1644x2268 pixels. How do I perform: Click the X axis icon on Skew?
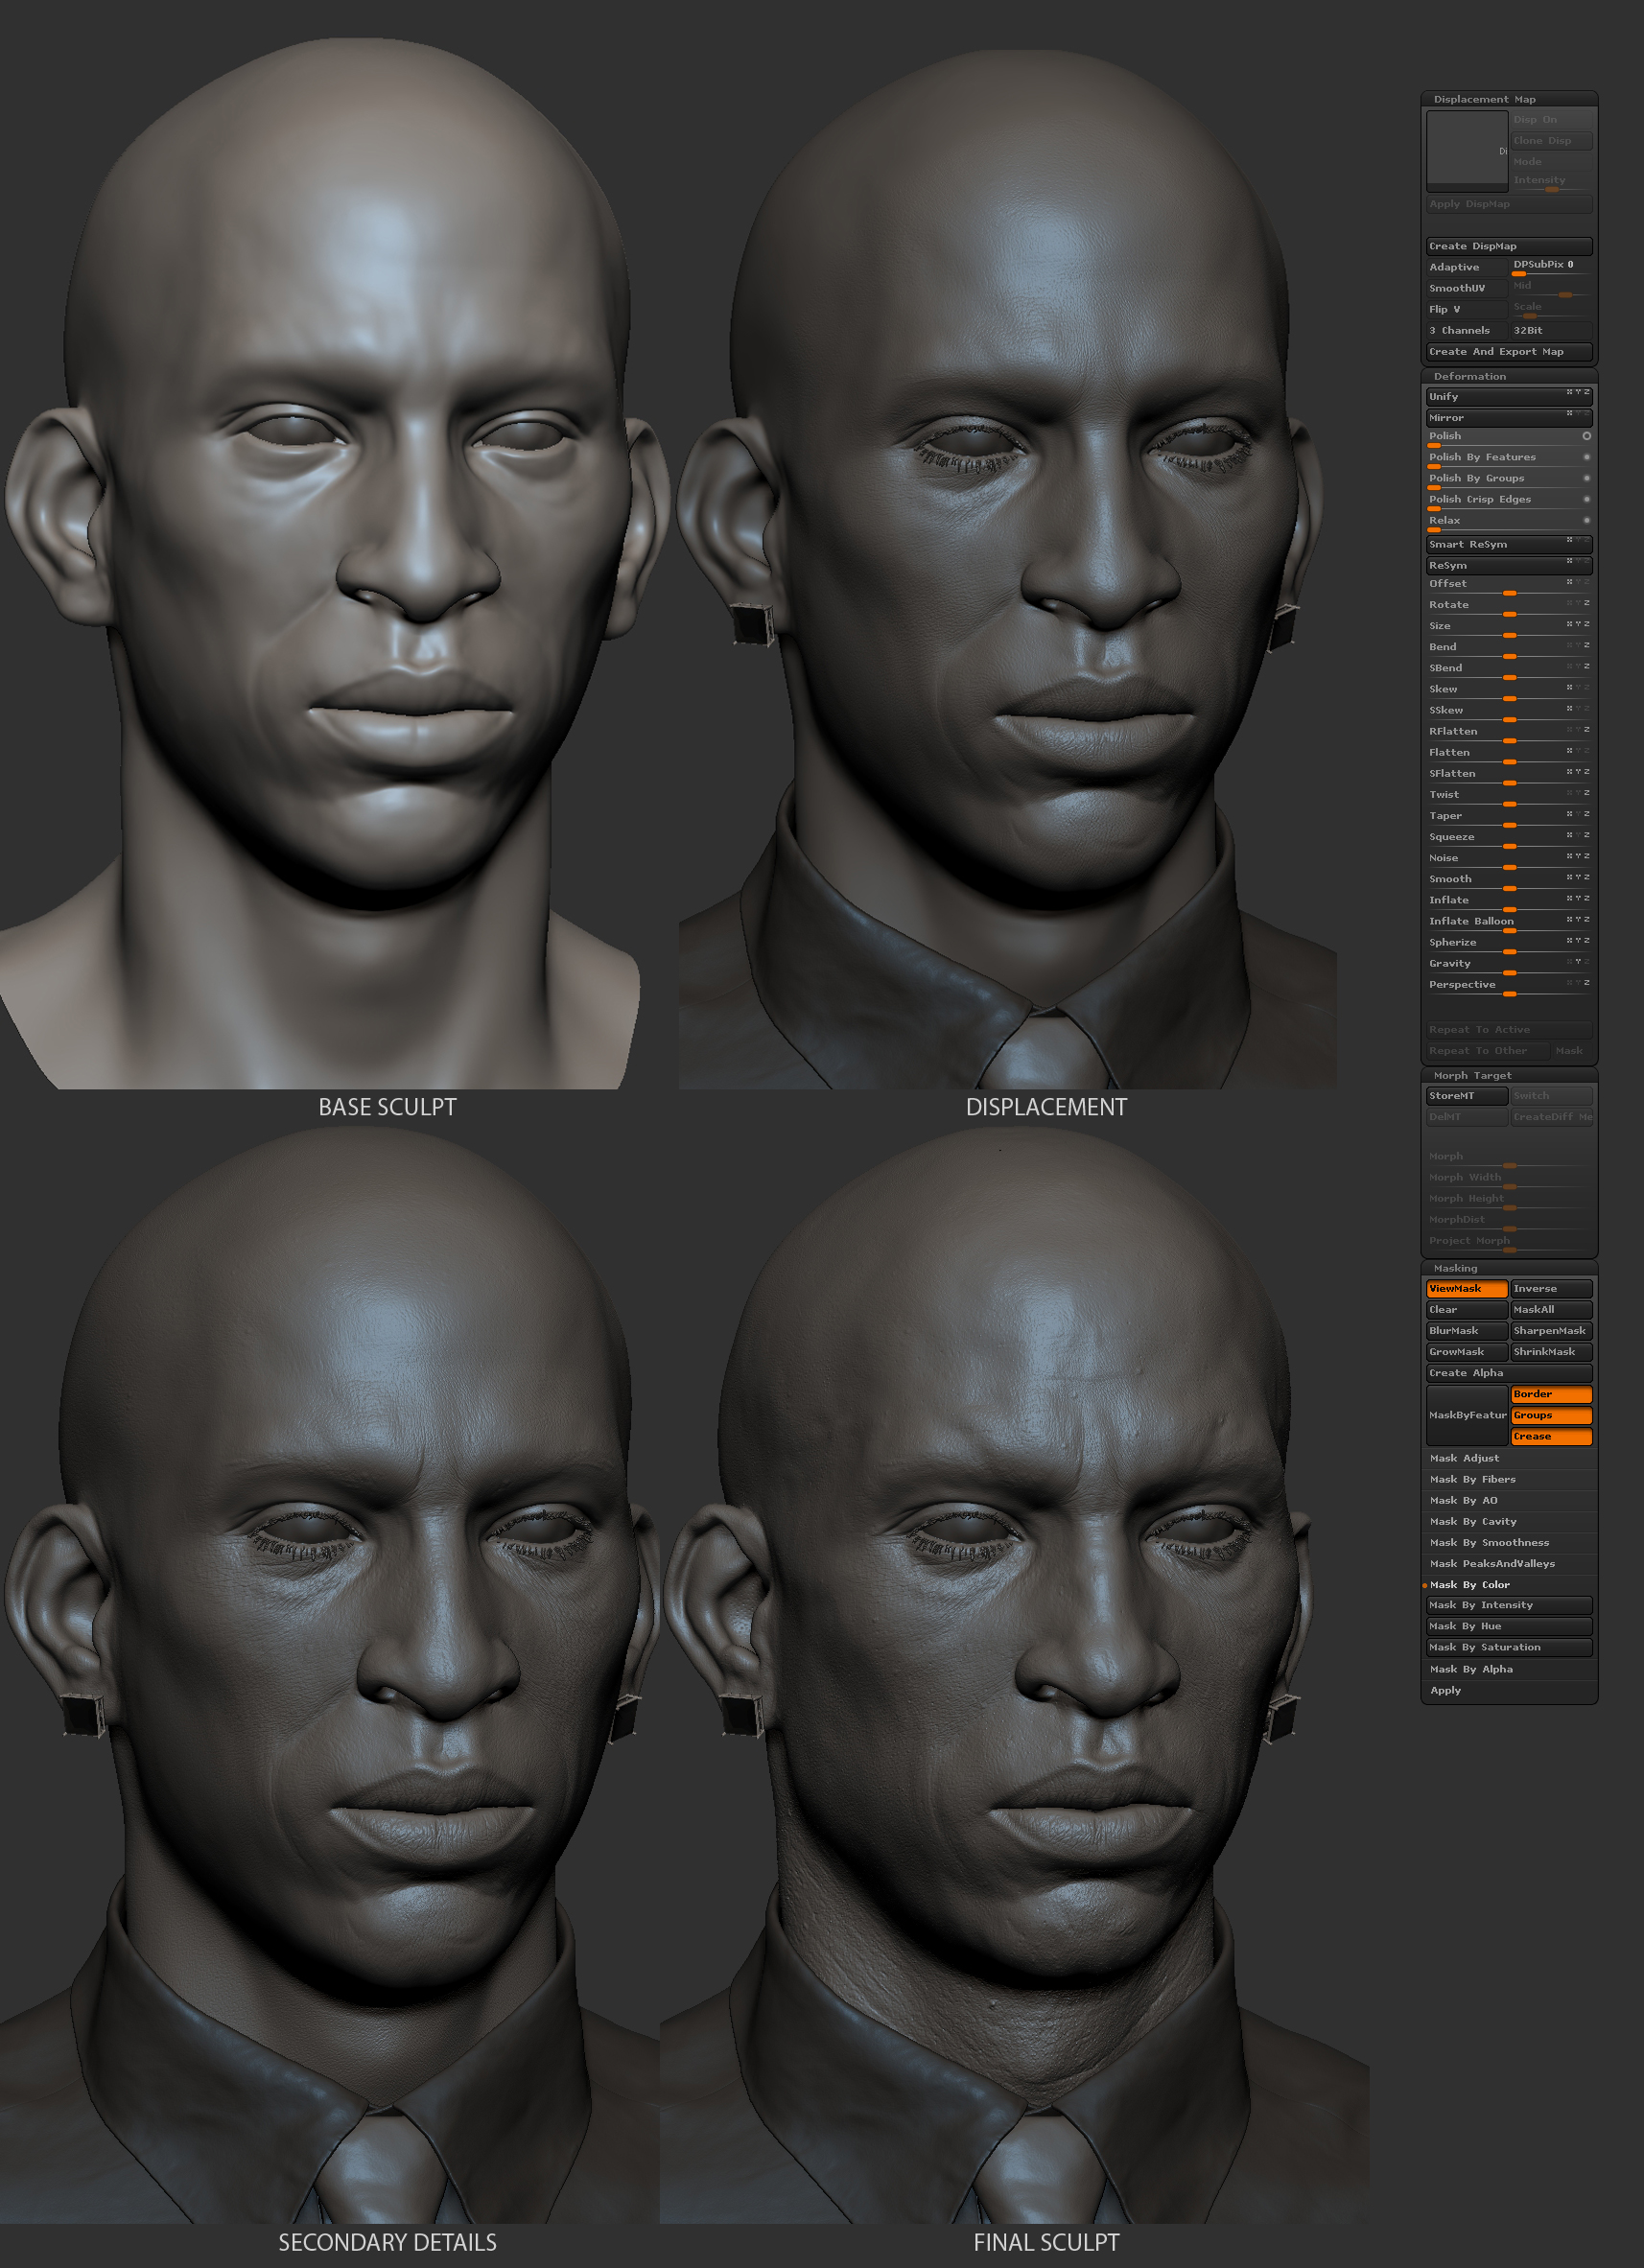pos(1569,687)
